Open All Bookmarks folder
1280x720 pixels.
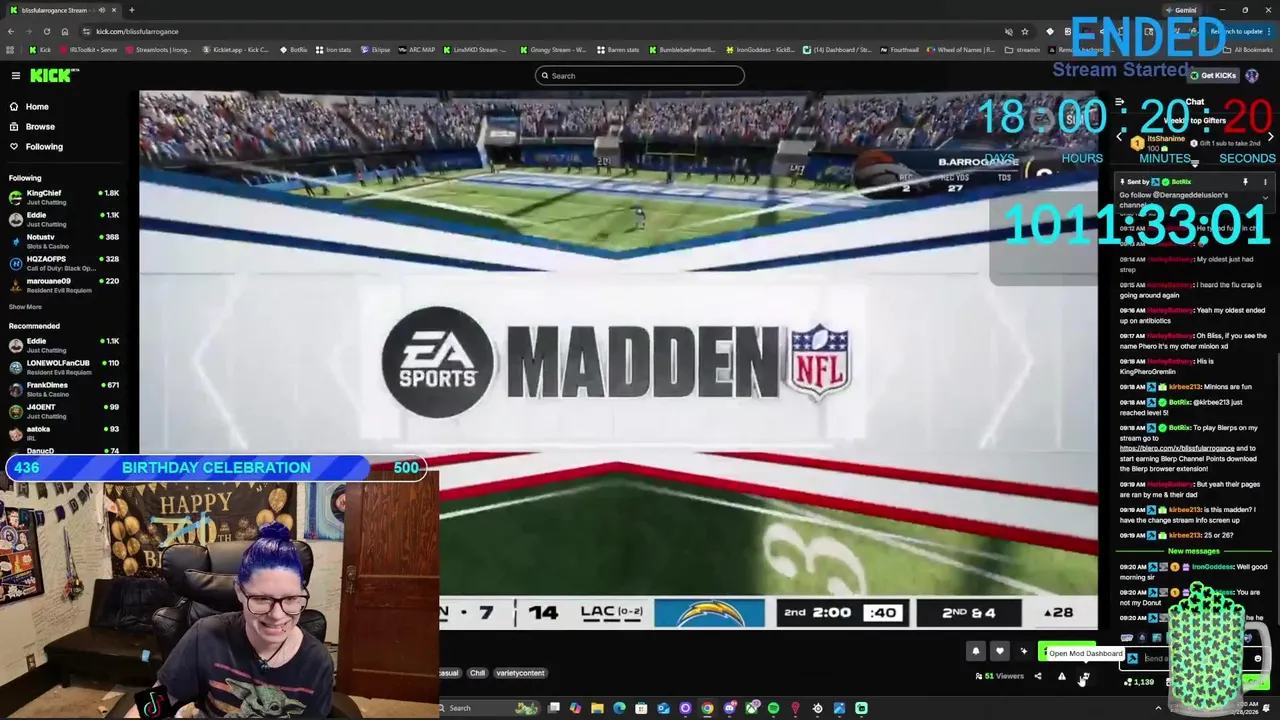[x=1249, y=49]
